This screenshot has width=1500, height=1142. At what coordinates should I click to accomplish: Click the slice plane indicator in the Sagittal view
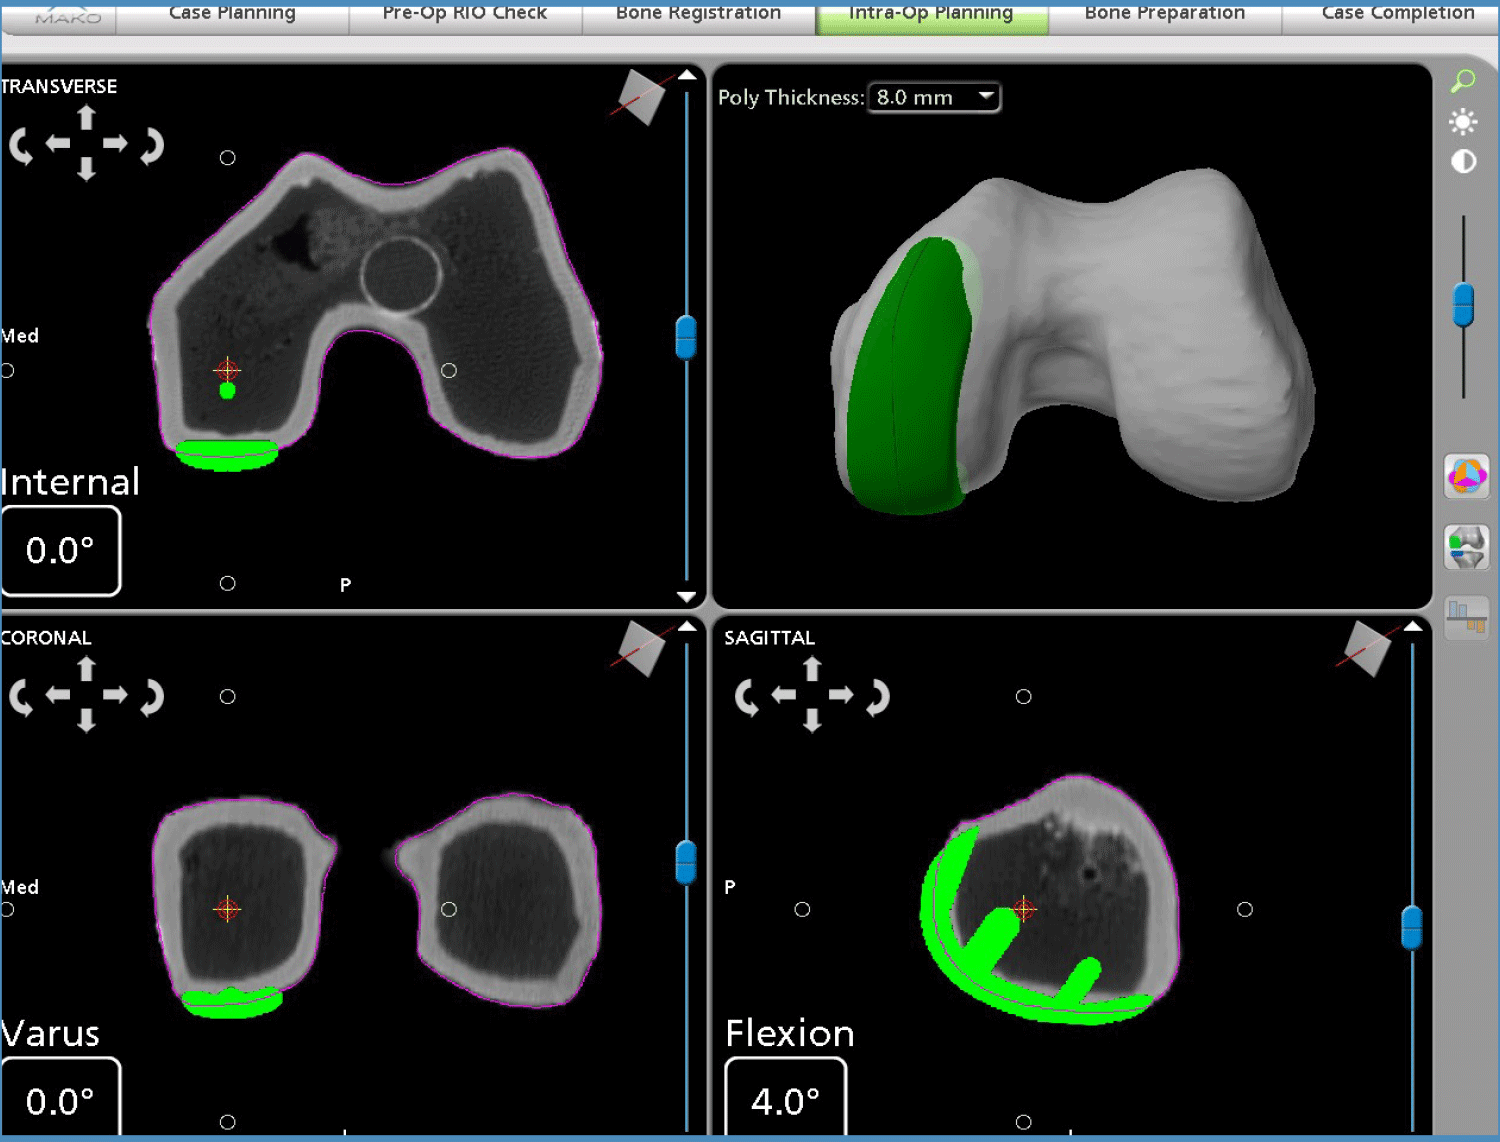[1367, 650]
